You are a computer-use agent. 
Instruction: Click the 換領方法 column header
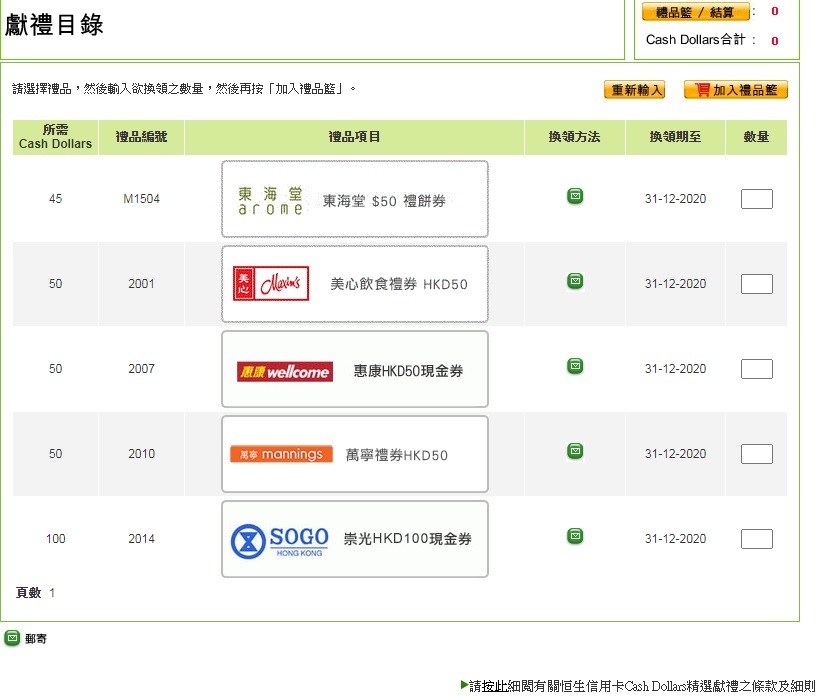pyautogui.click(x=574, y=137)
